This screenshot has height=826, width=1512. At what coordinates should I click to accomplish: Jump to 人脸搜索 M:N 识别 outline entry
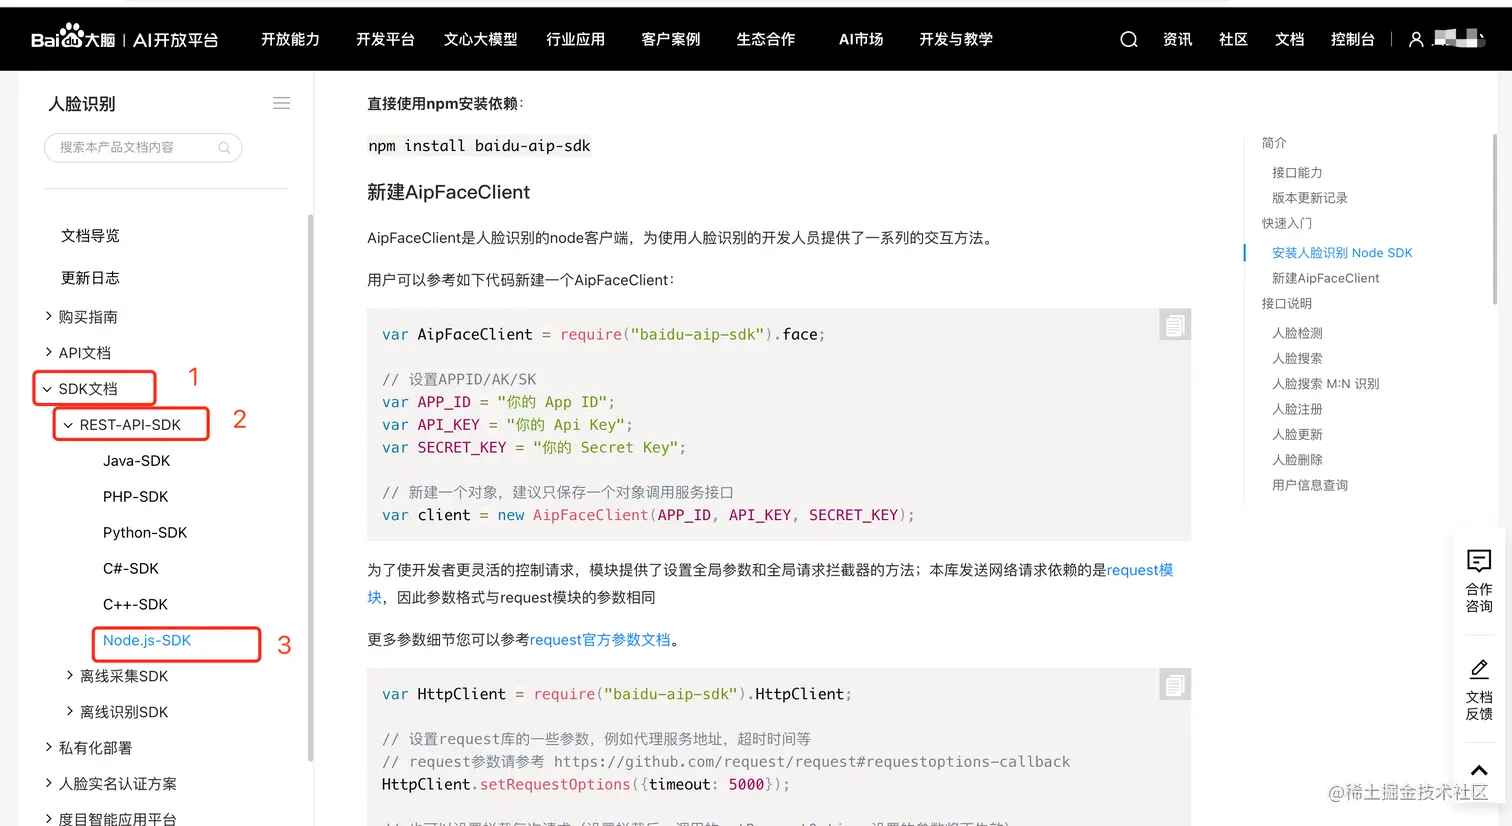(1326, 384)
